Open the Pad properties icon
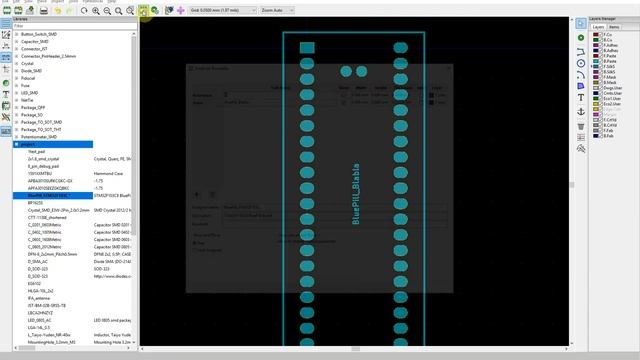The height and width of the screenshot is (360, 640). (155, 10)
